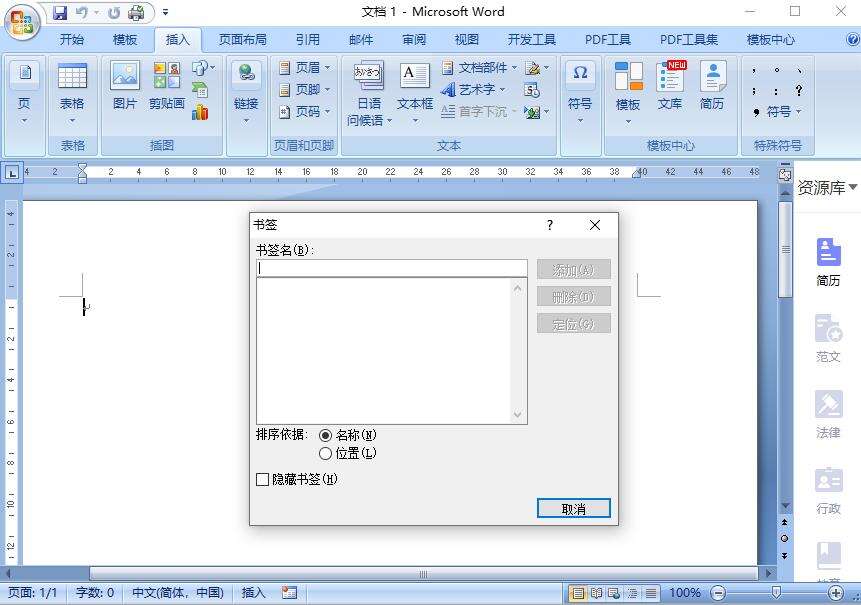Click the bookmark dialog help question mark
The image size is (861, 605).
pyautogui.click(x=550, y=225)
